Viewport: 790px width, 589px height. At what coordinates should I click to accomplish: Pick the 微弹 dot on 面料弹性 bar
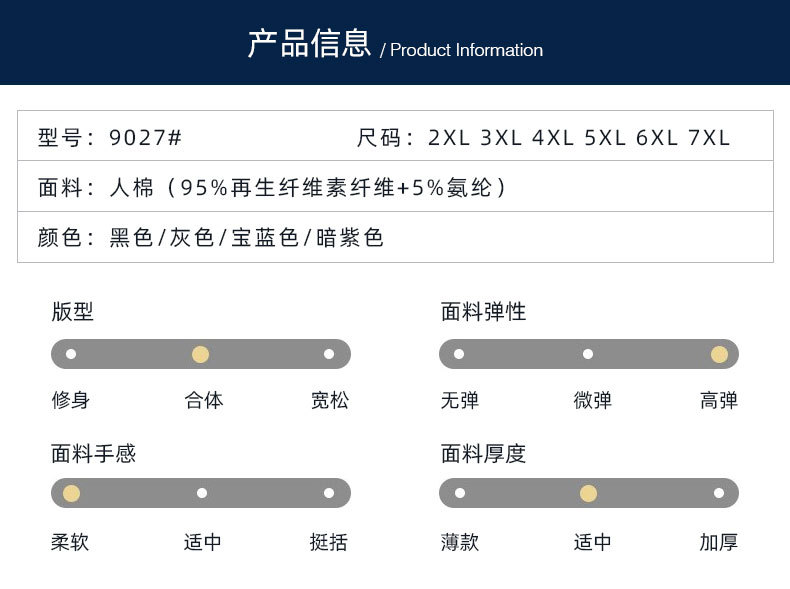(x=588, y=354)
